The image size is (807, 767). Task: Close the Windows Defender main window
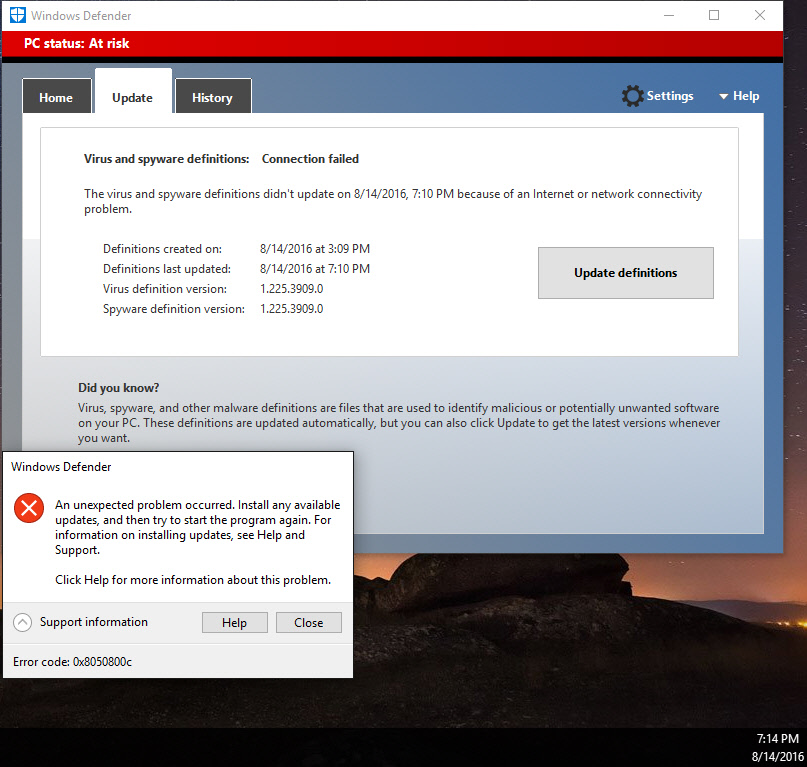click(x=760, y=15)
